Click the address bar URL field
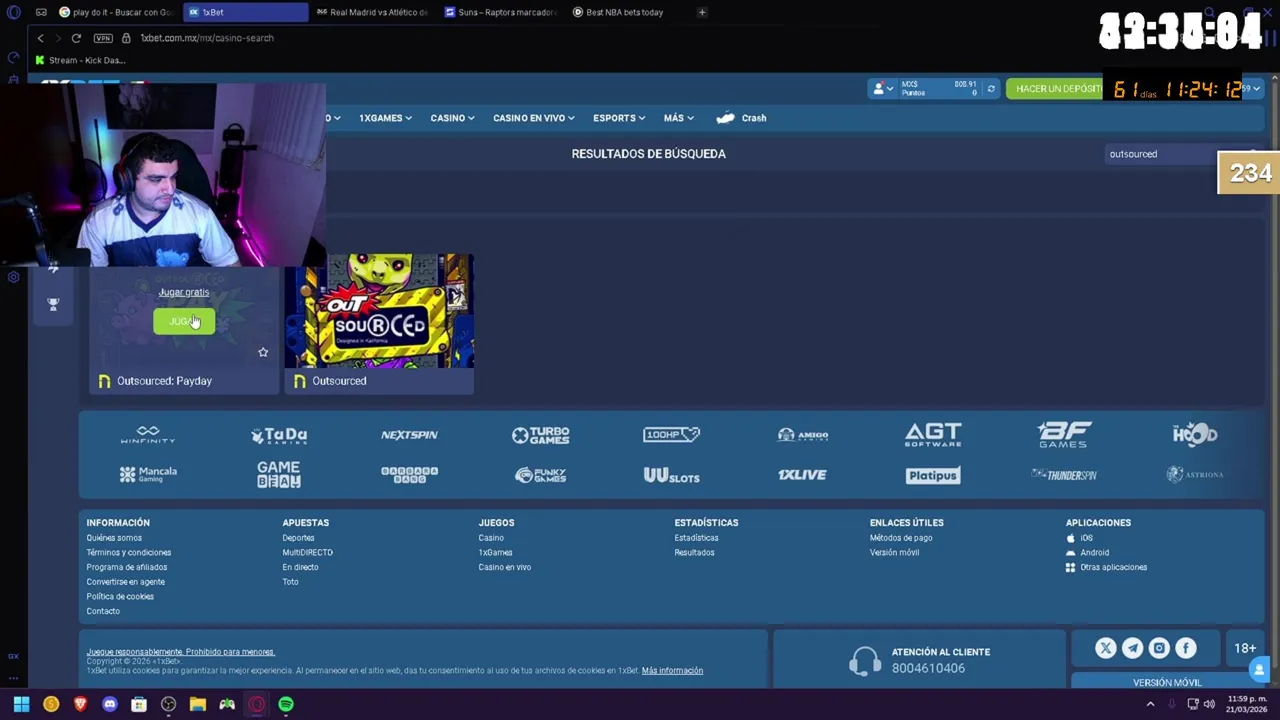 coord(207,38)
